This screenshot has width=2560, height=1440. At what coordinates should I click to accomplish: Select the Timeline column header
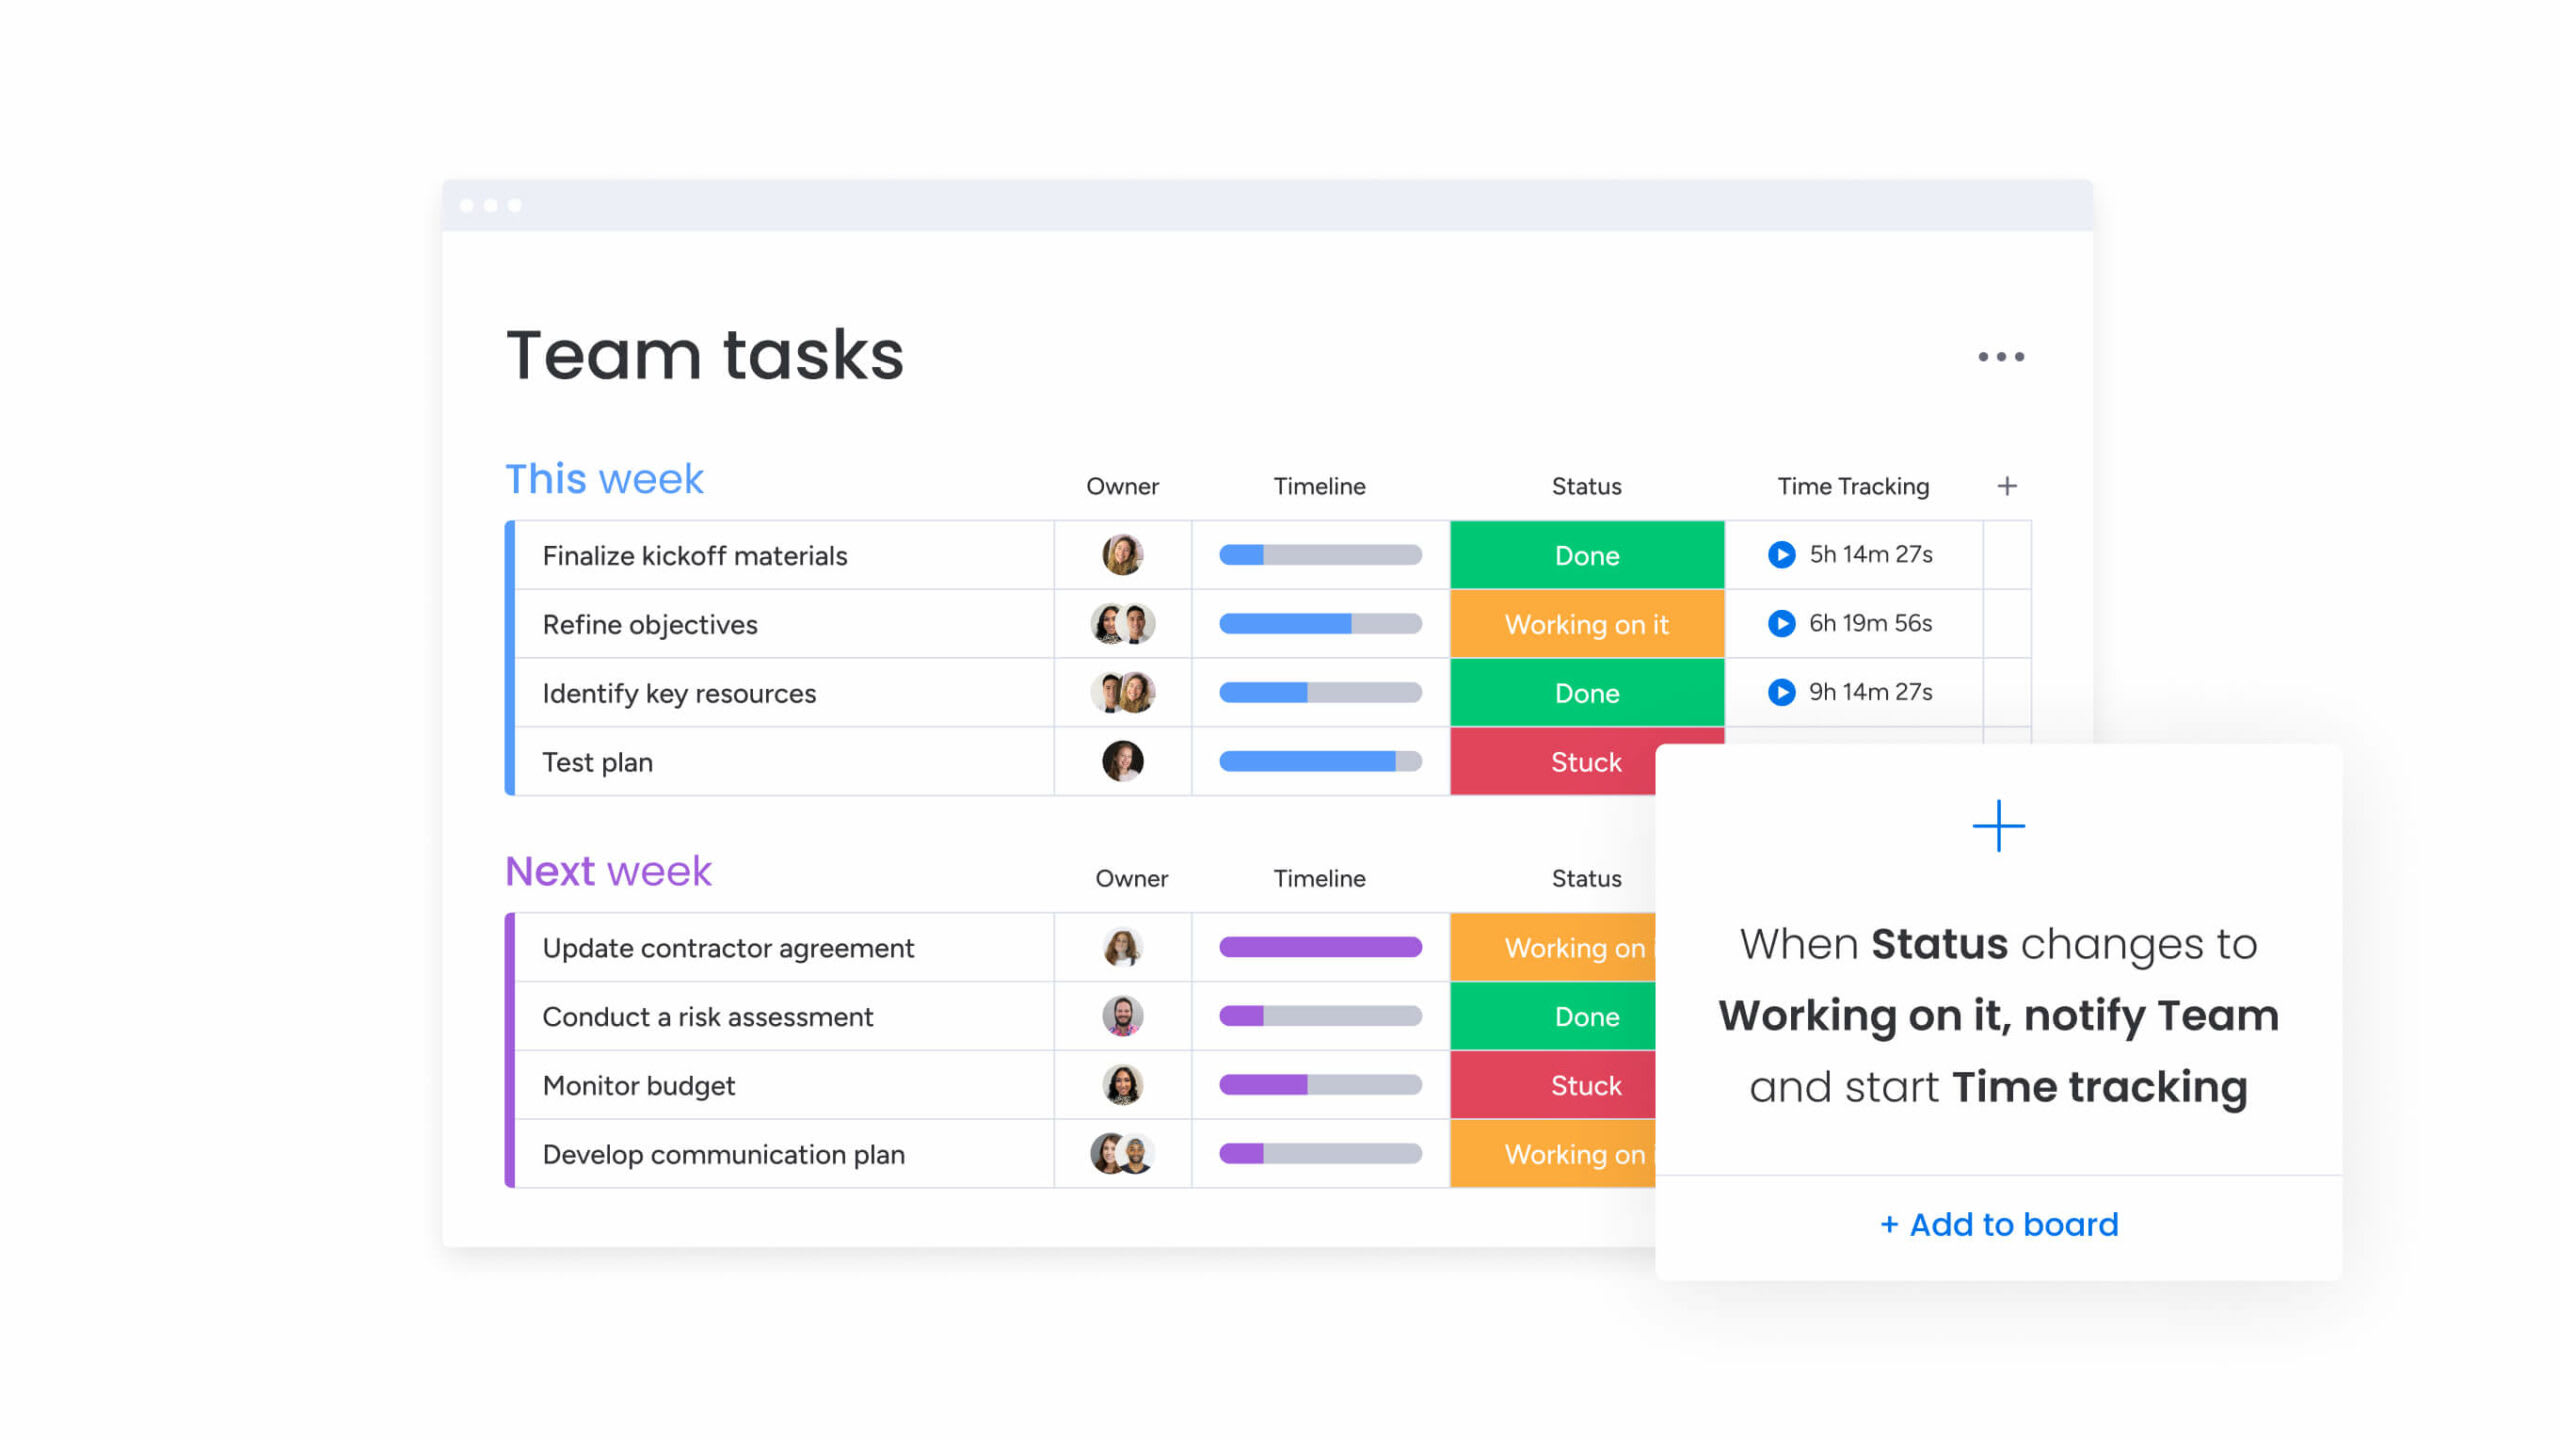click(x=1317, y=485)
